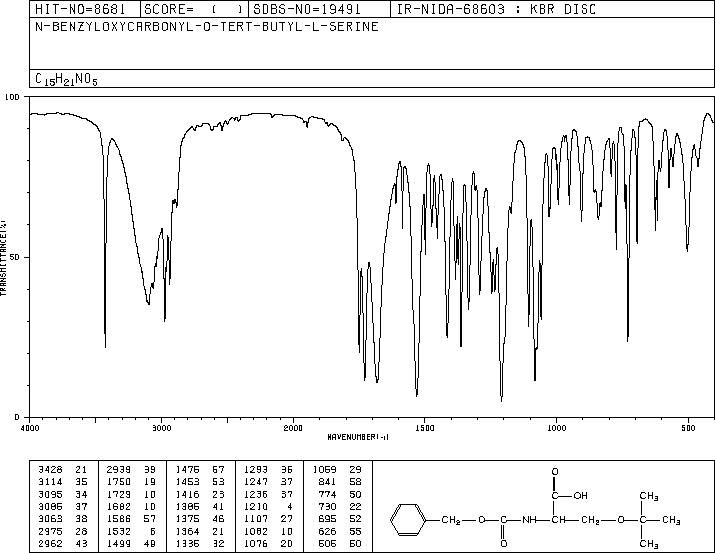Click the 1500 x-axis tick label

425,428
